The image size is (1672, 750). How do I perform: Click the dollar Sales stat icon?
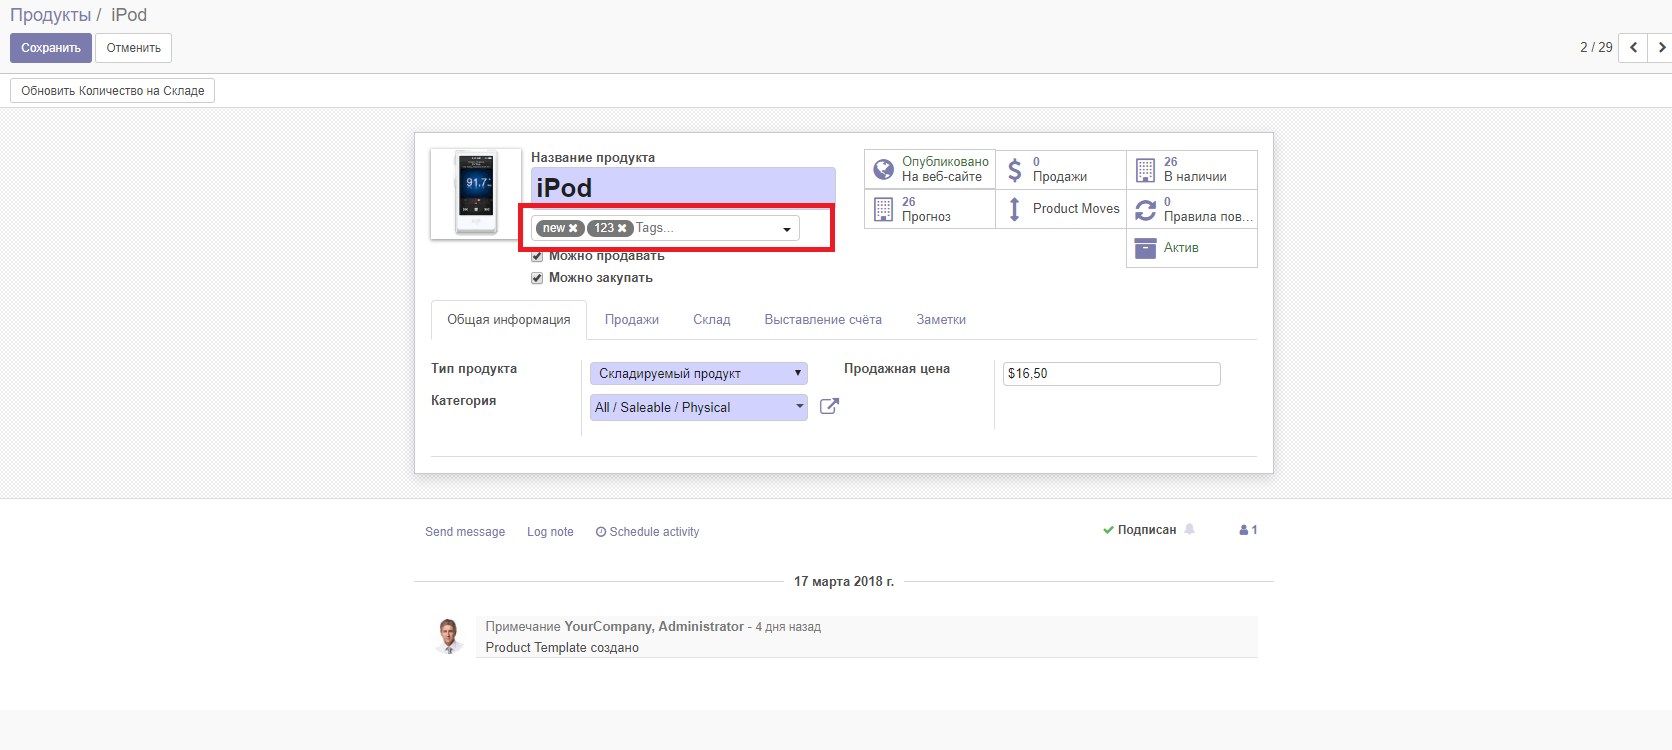tap(1014, 169)
